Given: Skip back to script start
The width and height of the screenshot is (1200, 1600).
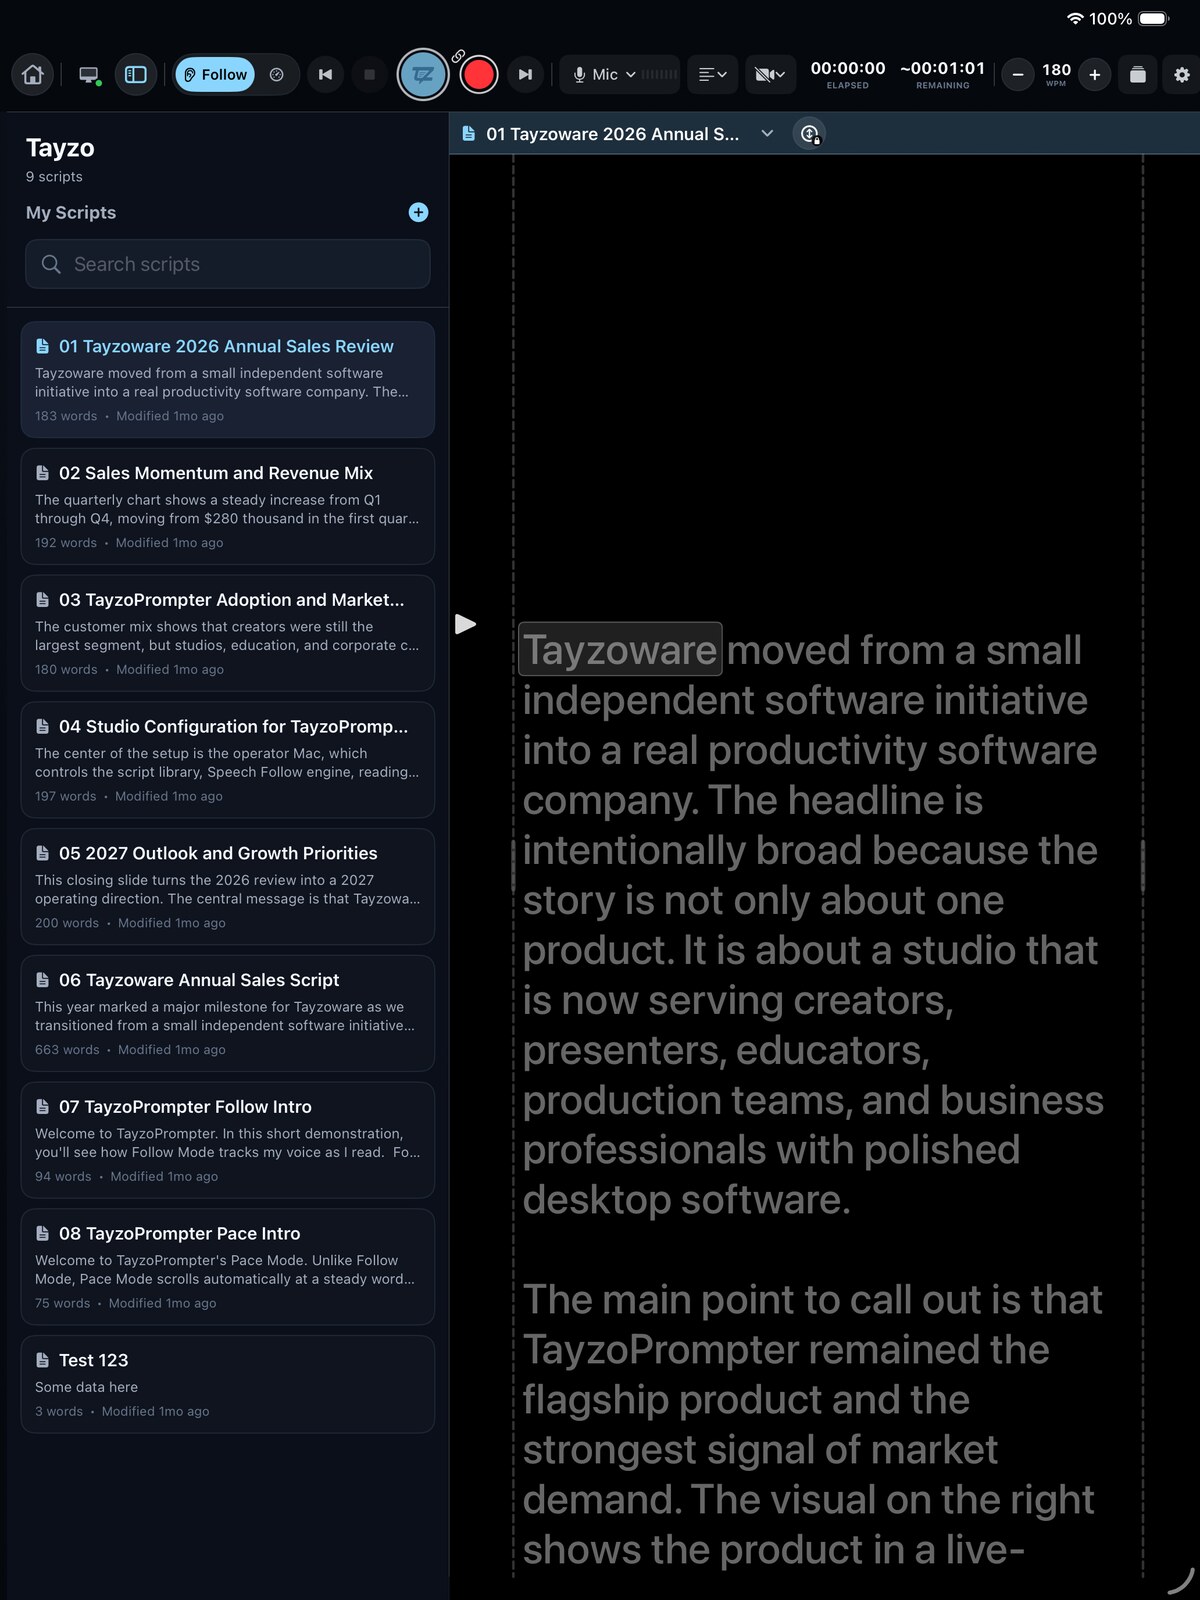Looking at the screenshot, I should coord(325,75).
